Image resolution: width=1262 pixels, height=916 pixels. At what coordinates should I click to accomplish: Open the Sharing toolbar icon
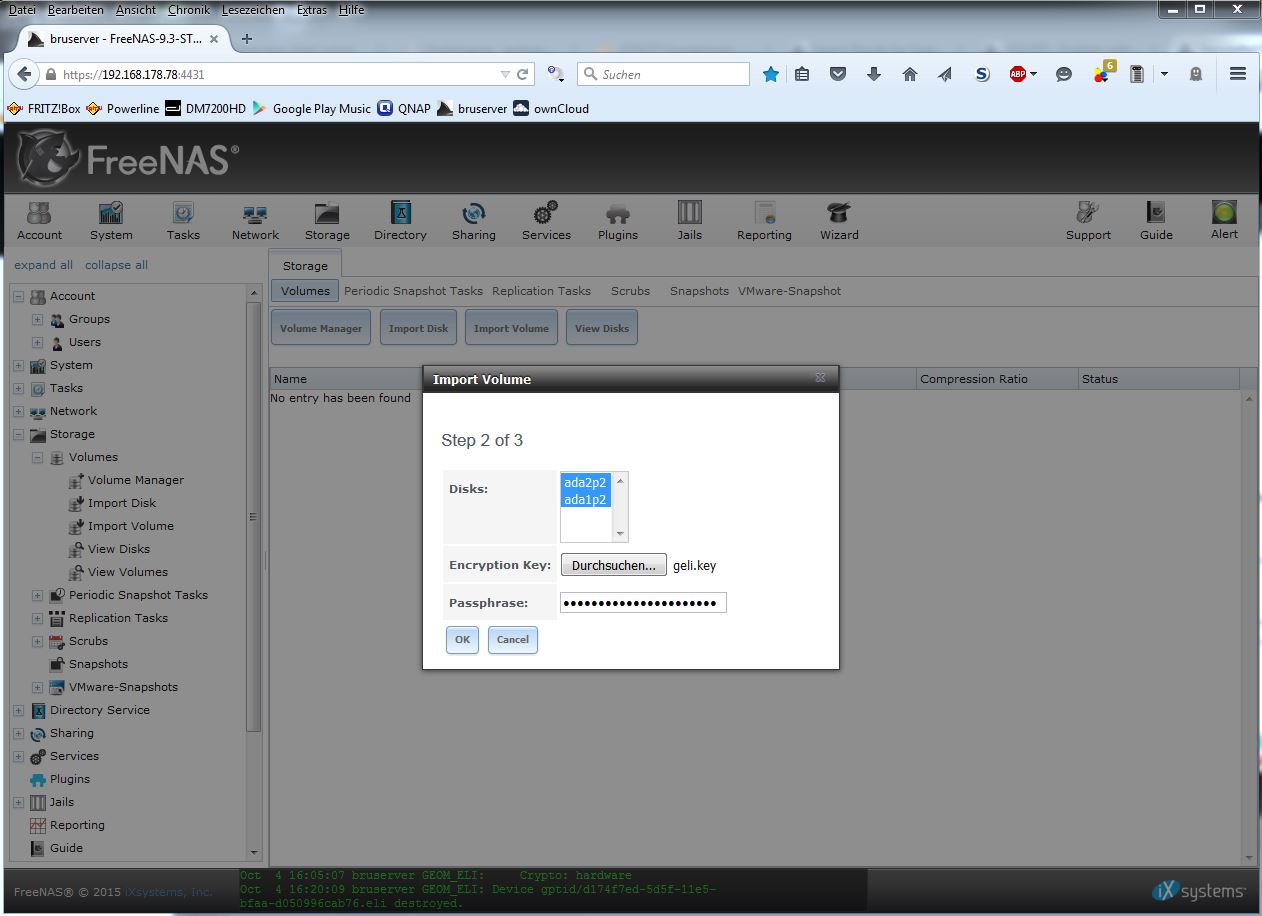coord(473,220)
